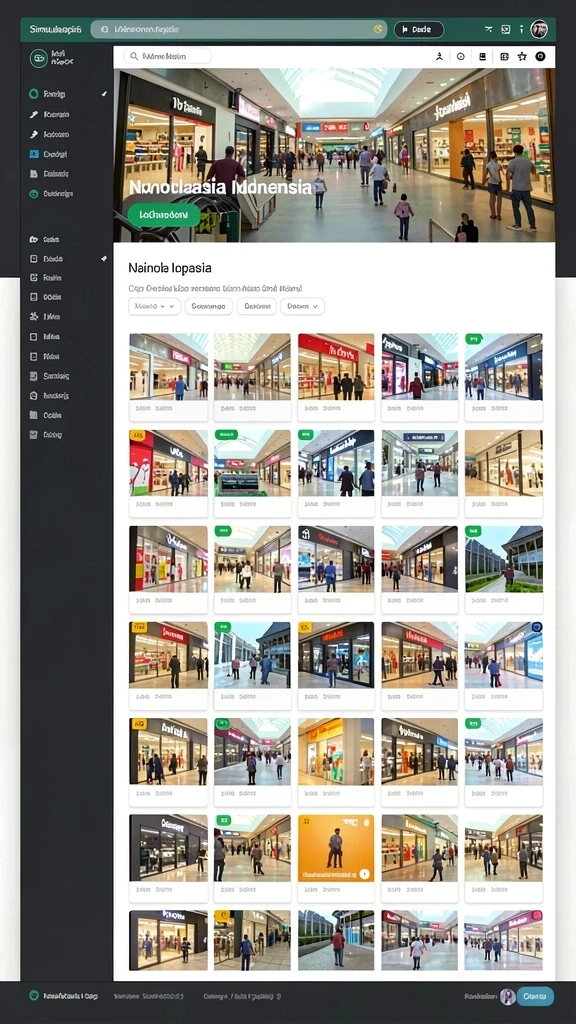This screenshot has height=1024, width=576.
Task: Open the last filter dropdown with chevron
Action: [x=302, y=306]
